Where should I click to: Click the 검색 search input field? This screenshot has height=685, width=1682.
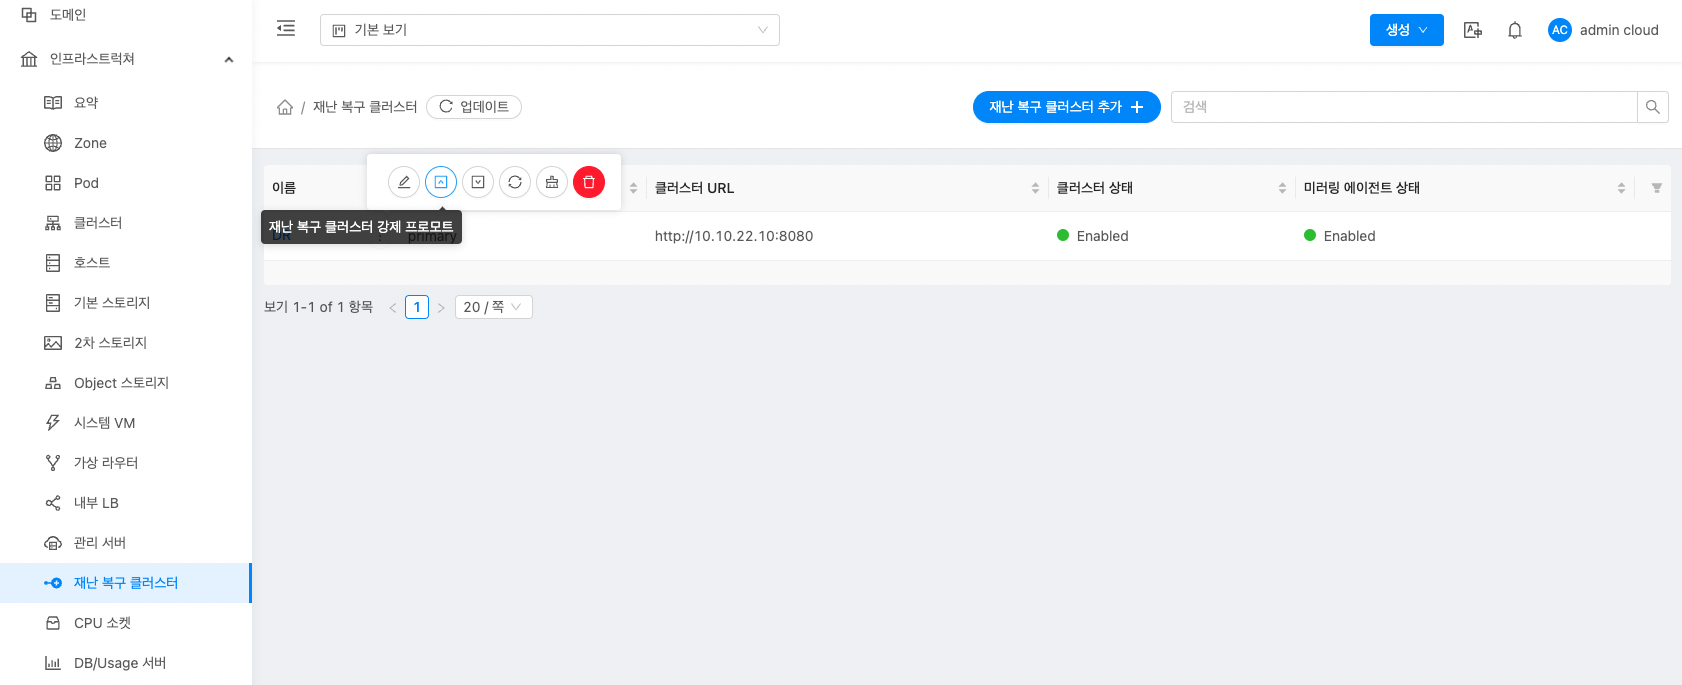[1404, 107]
